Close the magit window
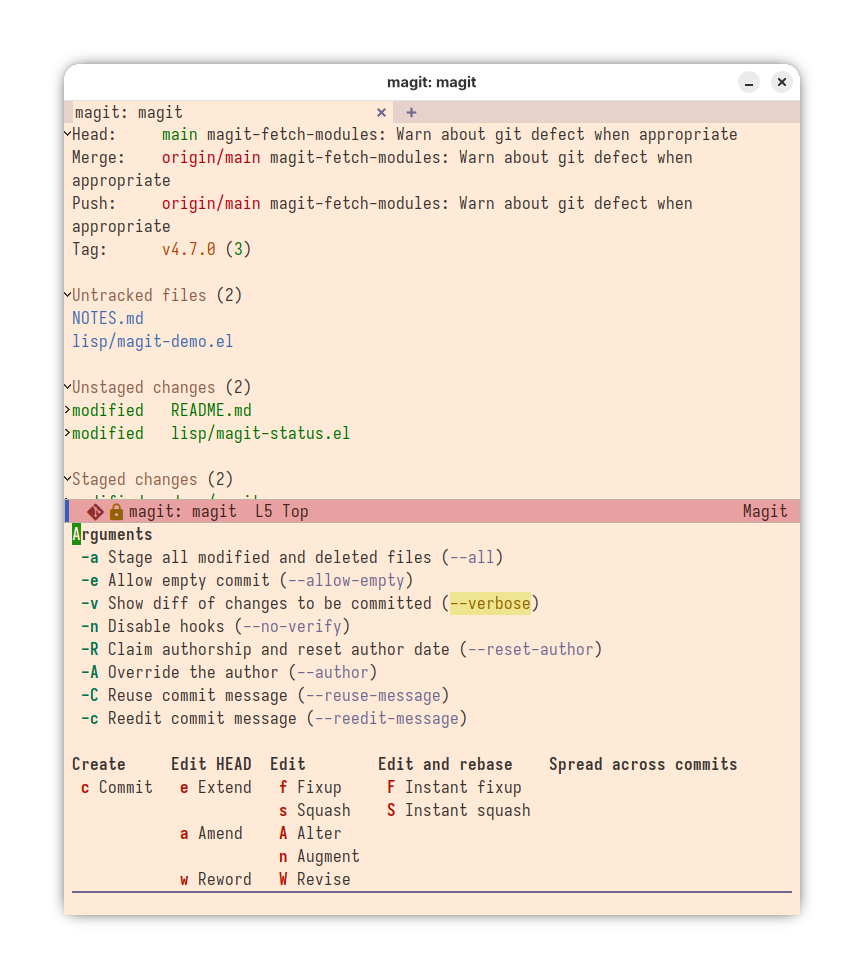The image size is (864, 979). (782, 82)
